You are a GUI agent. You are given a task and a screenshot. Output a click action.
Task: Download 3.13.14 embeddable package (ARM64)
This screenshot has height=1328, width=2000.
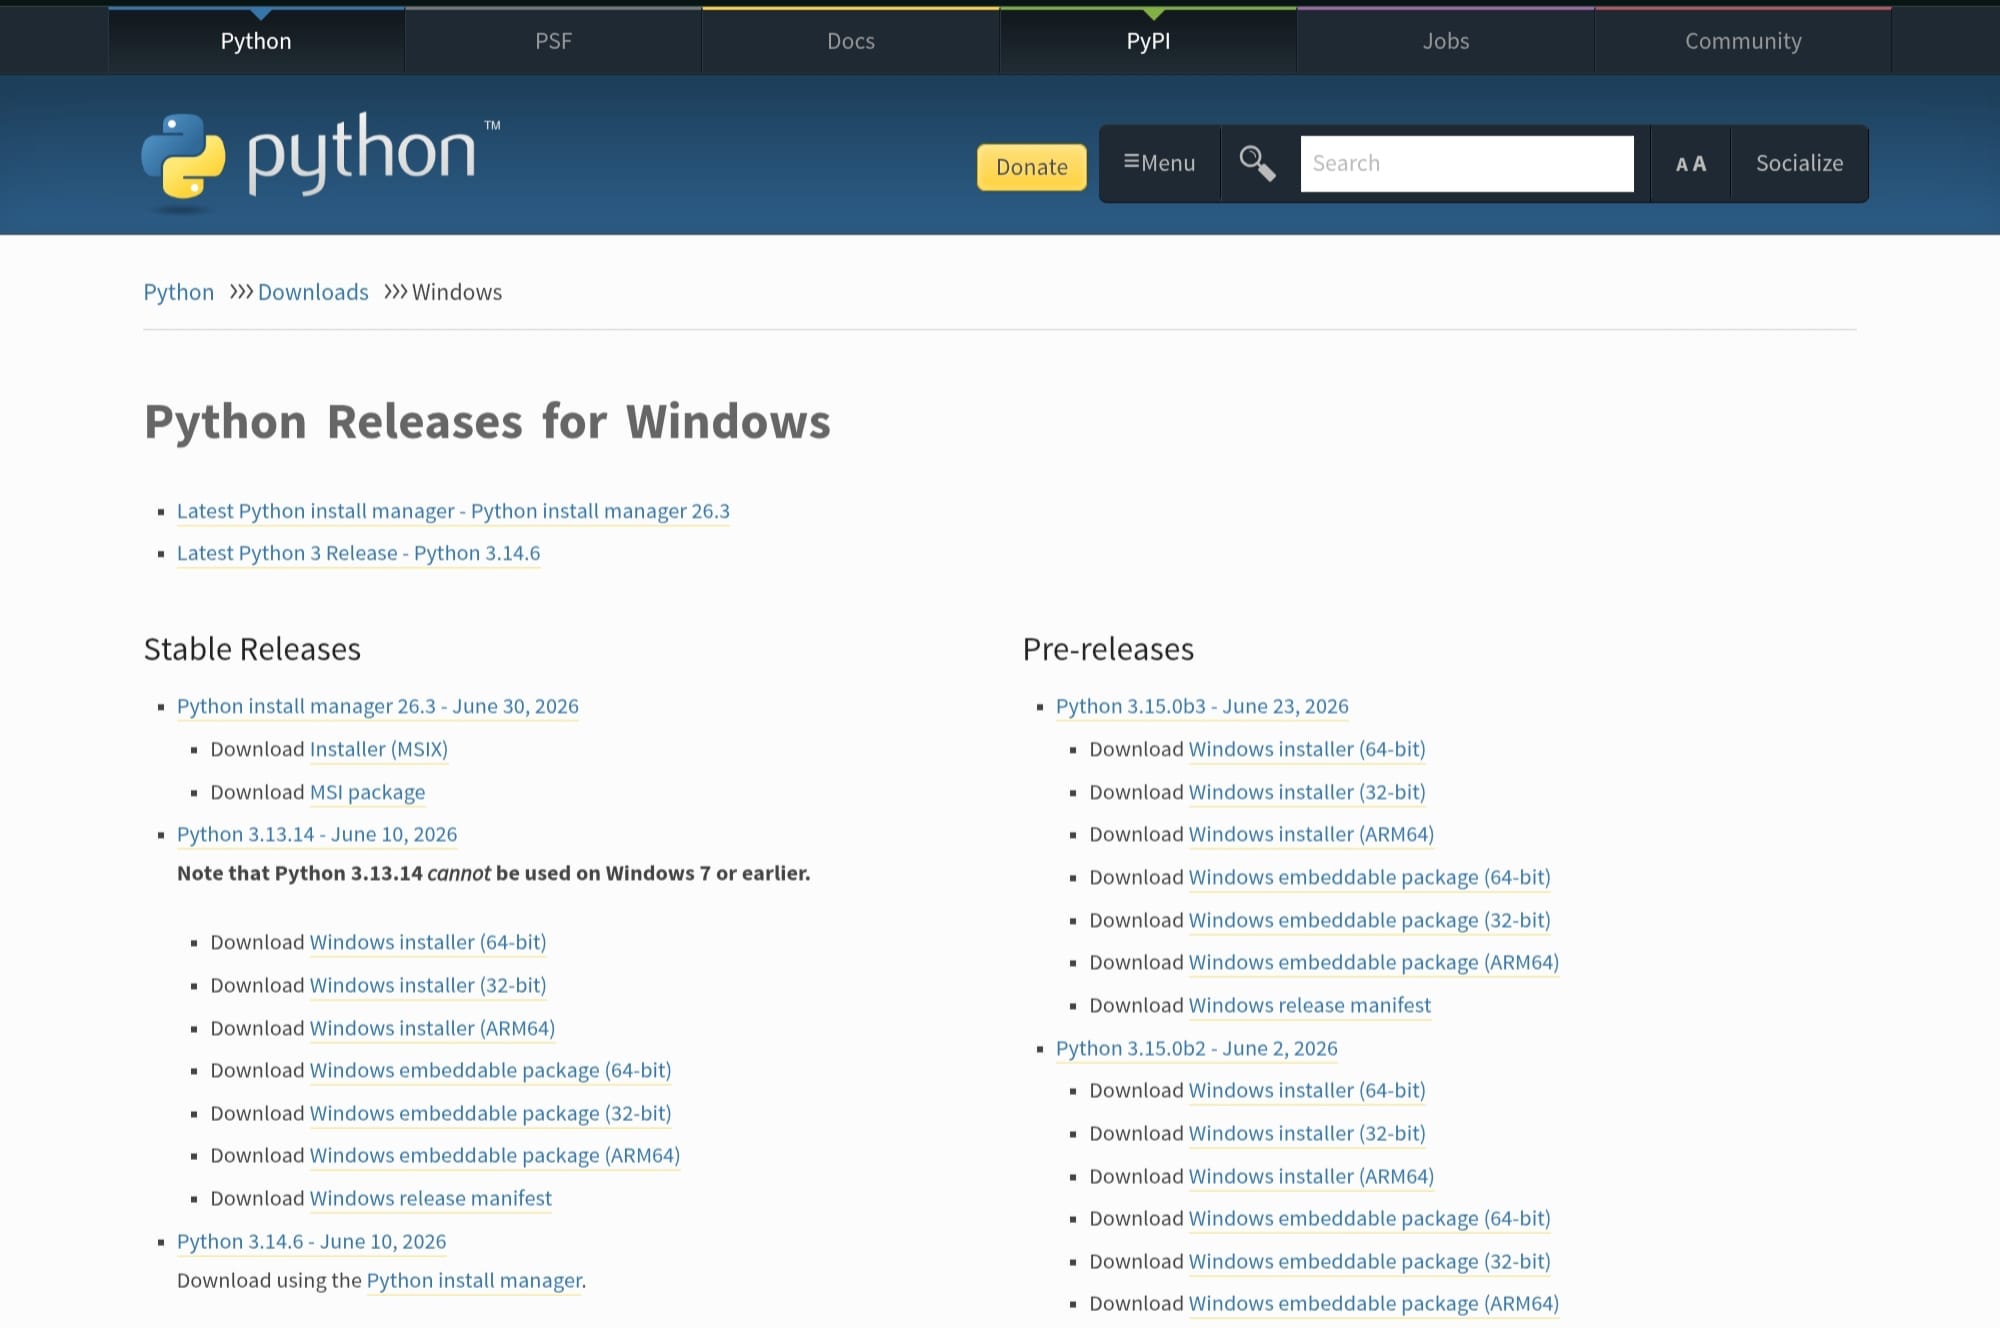494,1155
